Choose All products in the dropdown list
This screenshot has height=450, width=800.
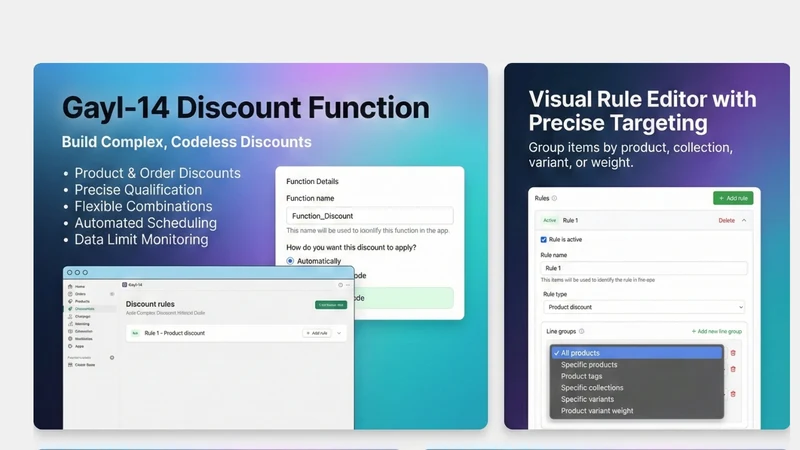click(636, 353)
